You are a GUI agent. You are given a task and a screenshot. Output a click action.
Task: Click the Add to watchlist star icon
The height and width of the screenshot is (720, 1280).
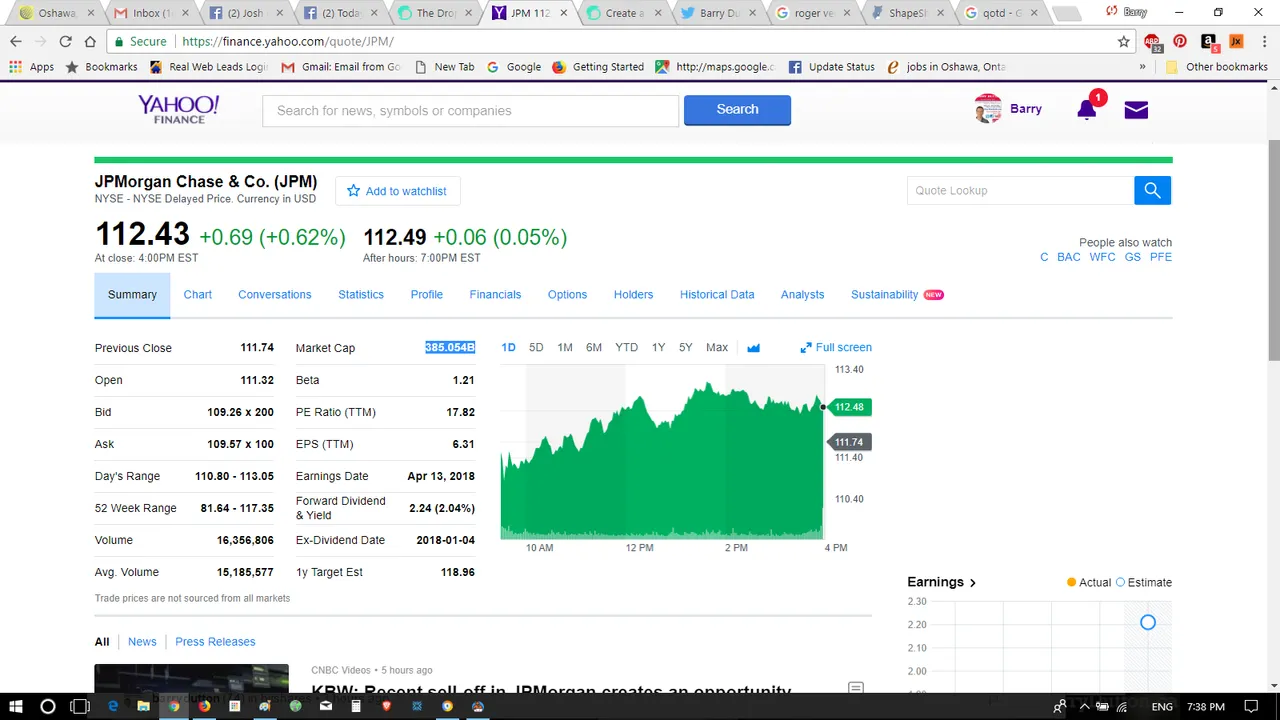[x=353, y=191]
